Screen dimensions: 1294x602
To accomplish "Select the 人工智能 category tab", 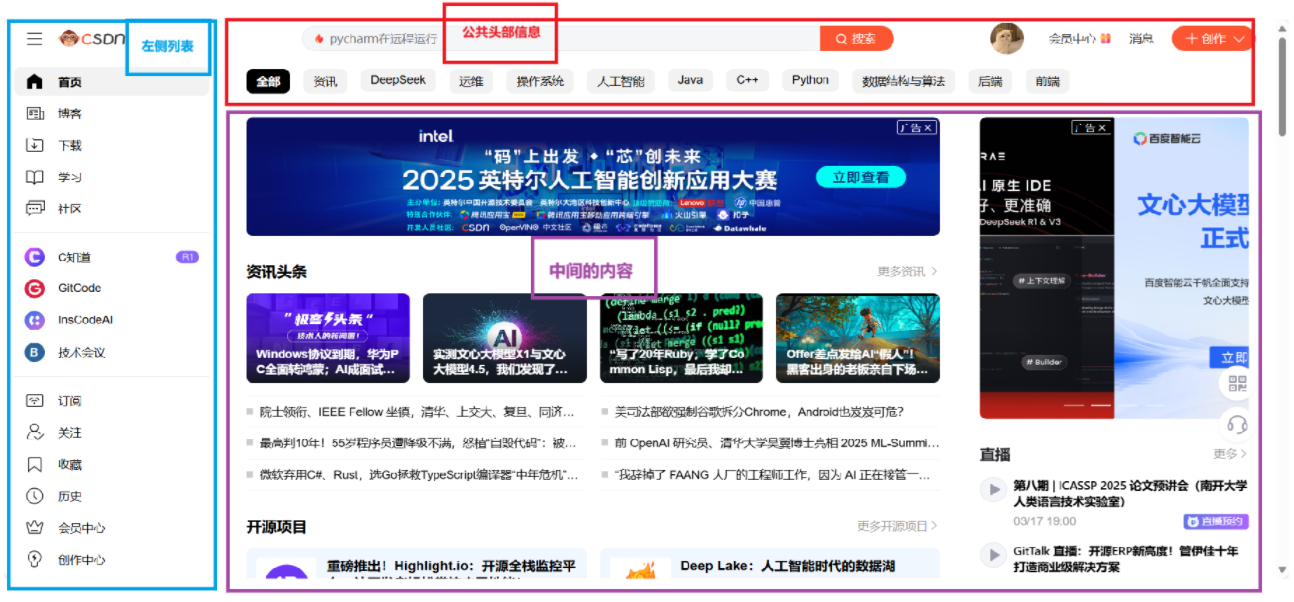I will 621,82.
